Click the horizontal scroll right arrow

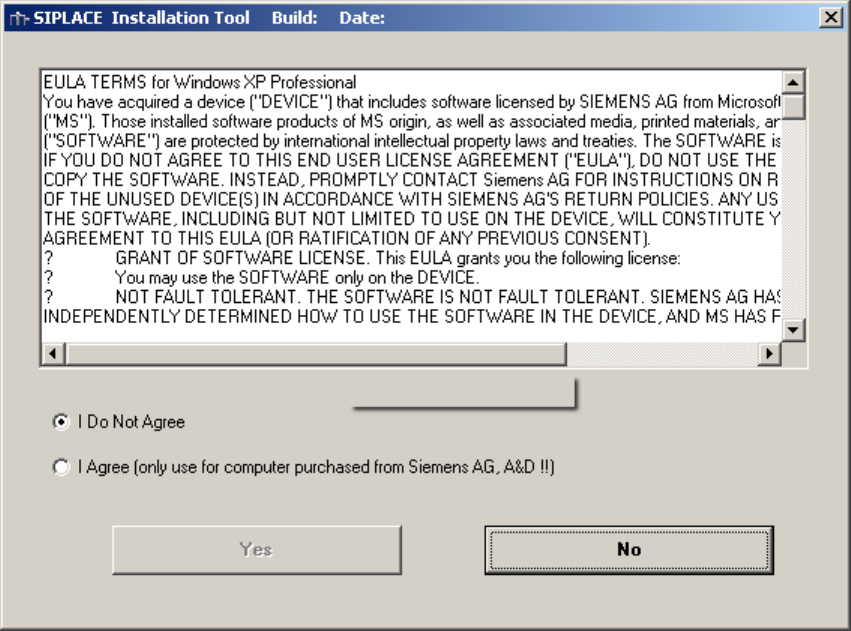[x=769, y=354]
